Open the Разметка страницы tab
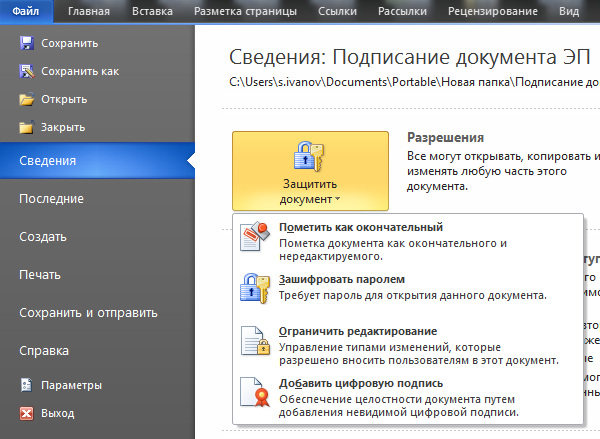Image resolution: width=600 pixels, height=439 pixels. [245, 11]
